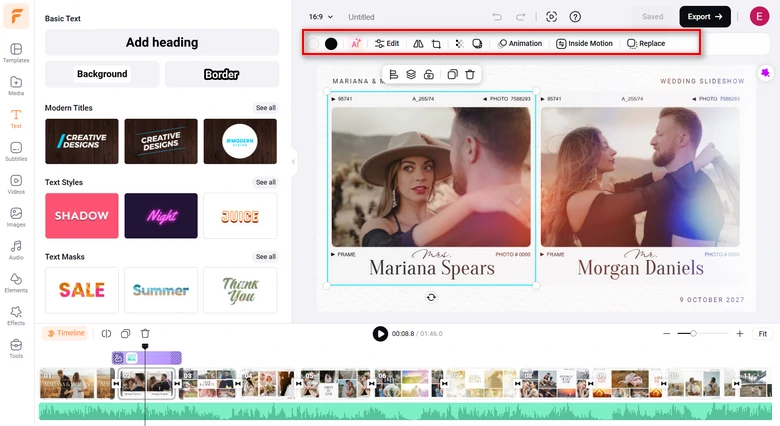Image resolution: width=780 pixels, height=426 pixels.
Task: Select the SHADOW text style thumbnail
Action: tap(82, 216)
